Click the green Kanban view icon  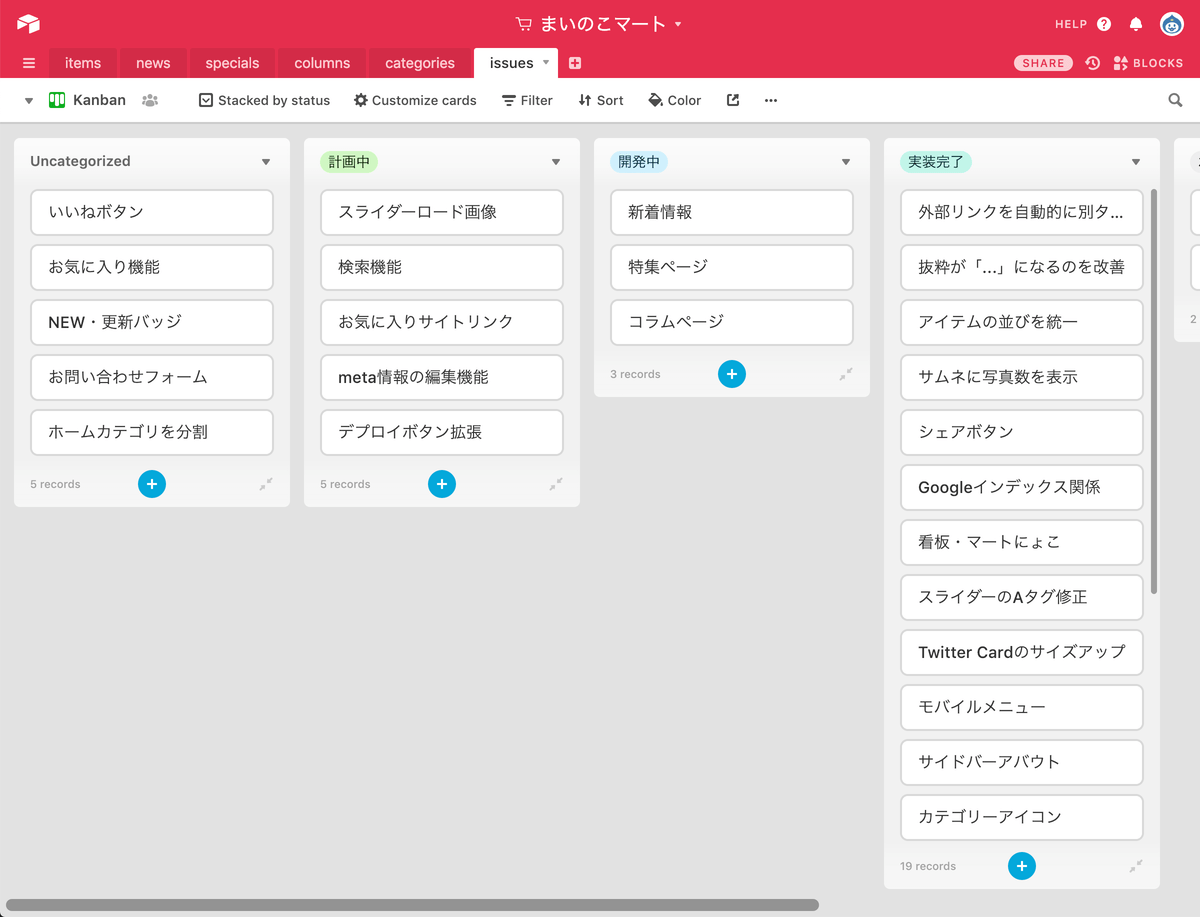tap(57, 100)
